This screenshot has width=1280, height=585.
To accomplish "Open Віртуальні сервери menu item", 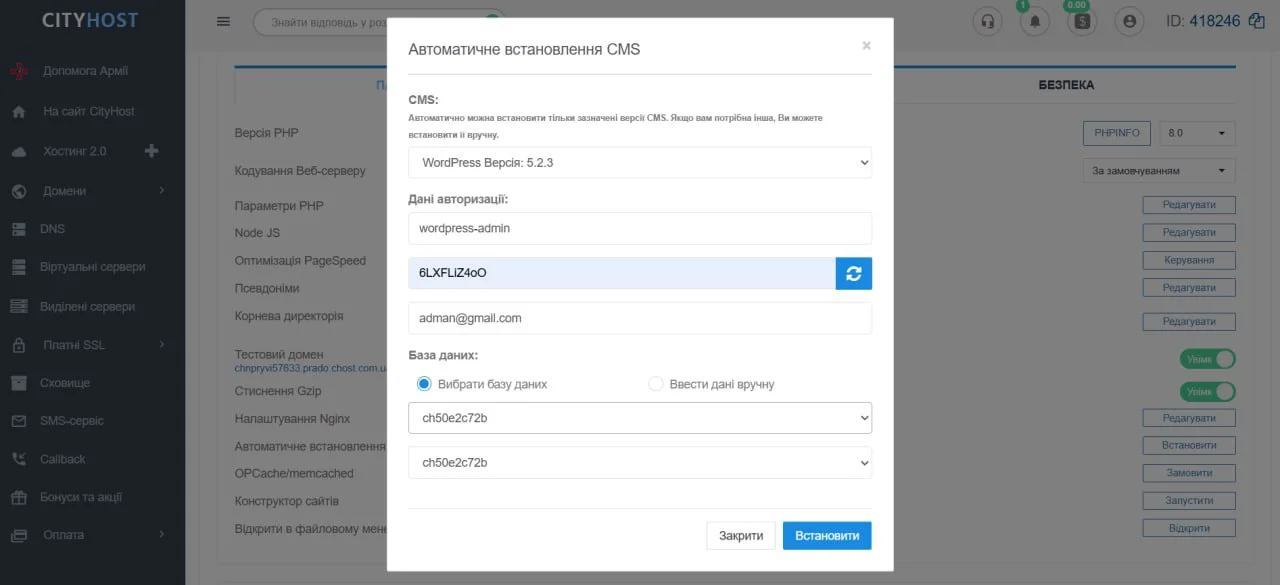I will click(92, 267).
